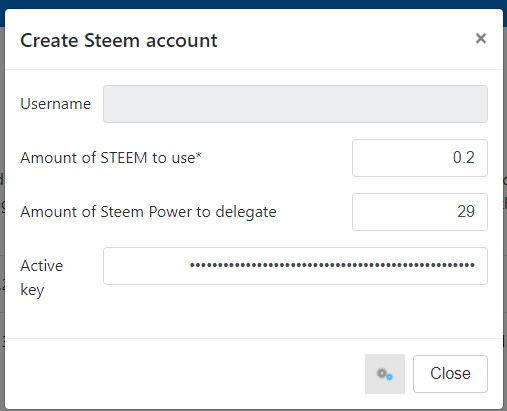
Task: Close the Create Steem account dialog with X
Action: [x=481, y=38]
